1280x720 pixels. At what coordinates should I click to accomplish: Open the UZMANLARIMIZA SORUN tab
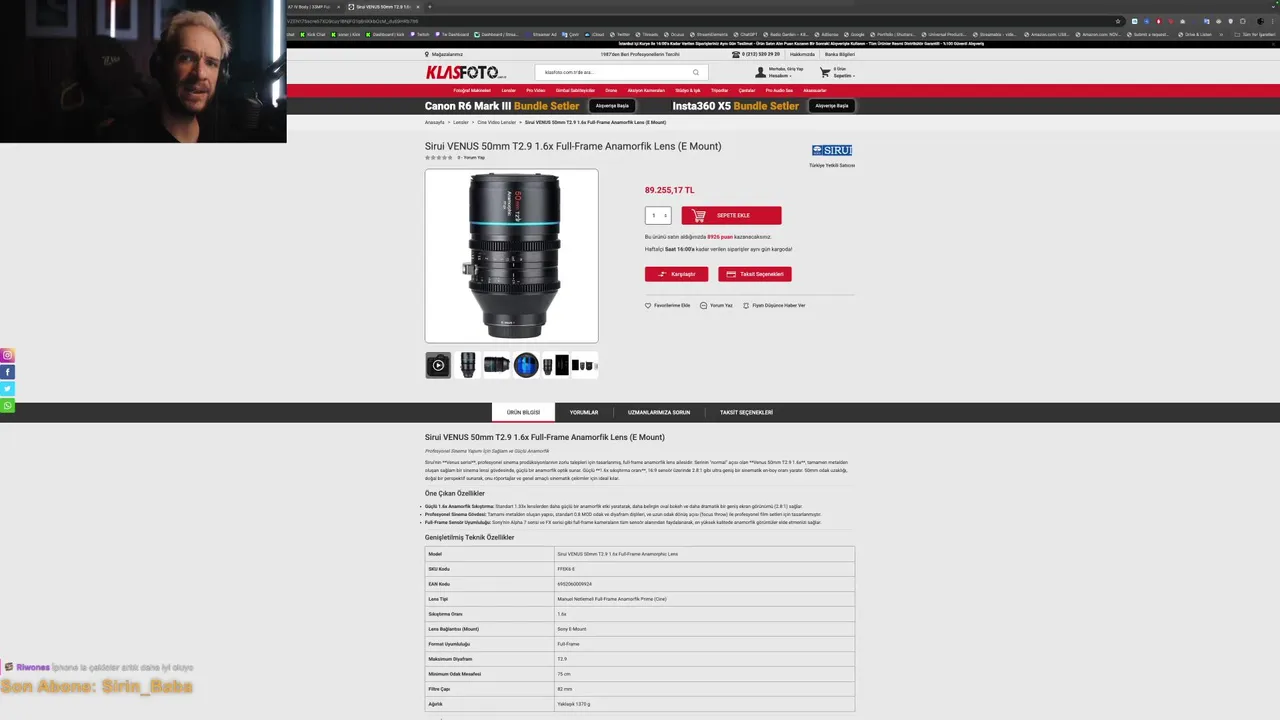click(x=659, y=412)
